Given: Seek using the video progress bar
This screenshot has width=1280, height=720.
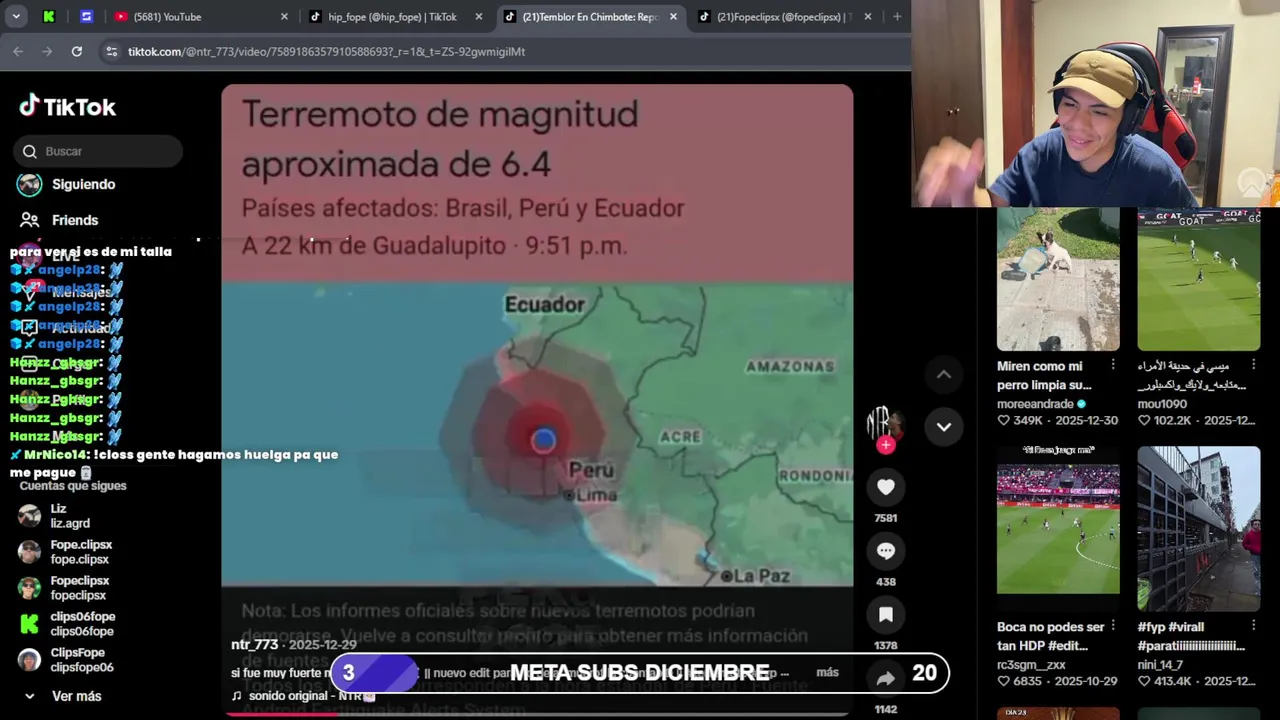Looking at the screenshot, I should point(537,715).
